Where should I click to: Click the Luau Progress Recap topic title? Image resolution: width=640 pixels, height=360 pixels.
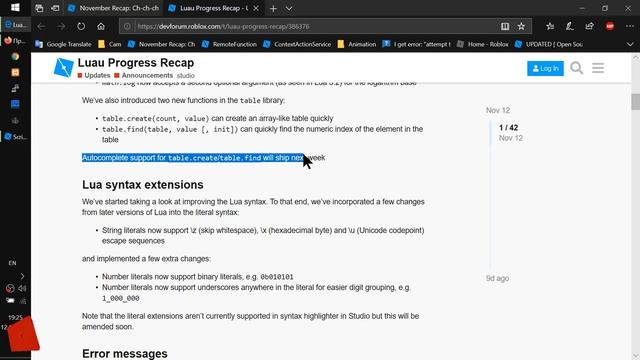pos(136,63)
